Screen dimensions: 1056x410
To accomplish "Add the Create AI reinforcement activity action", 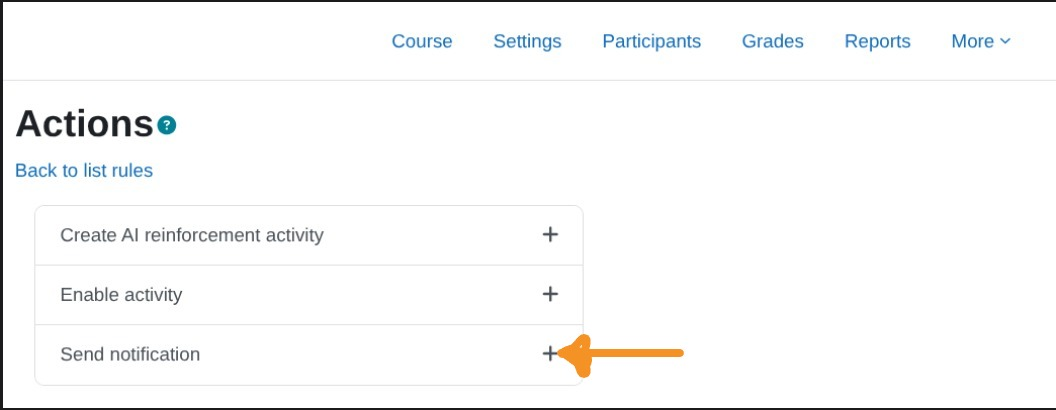I will tap(549, 234).
